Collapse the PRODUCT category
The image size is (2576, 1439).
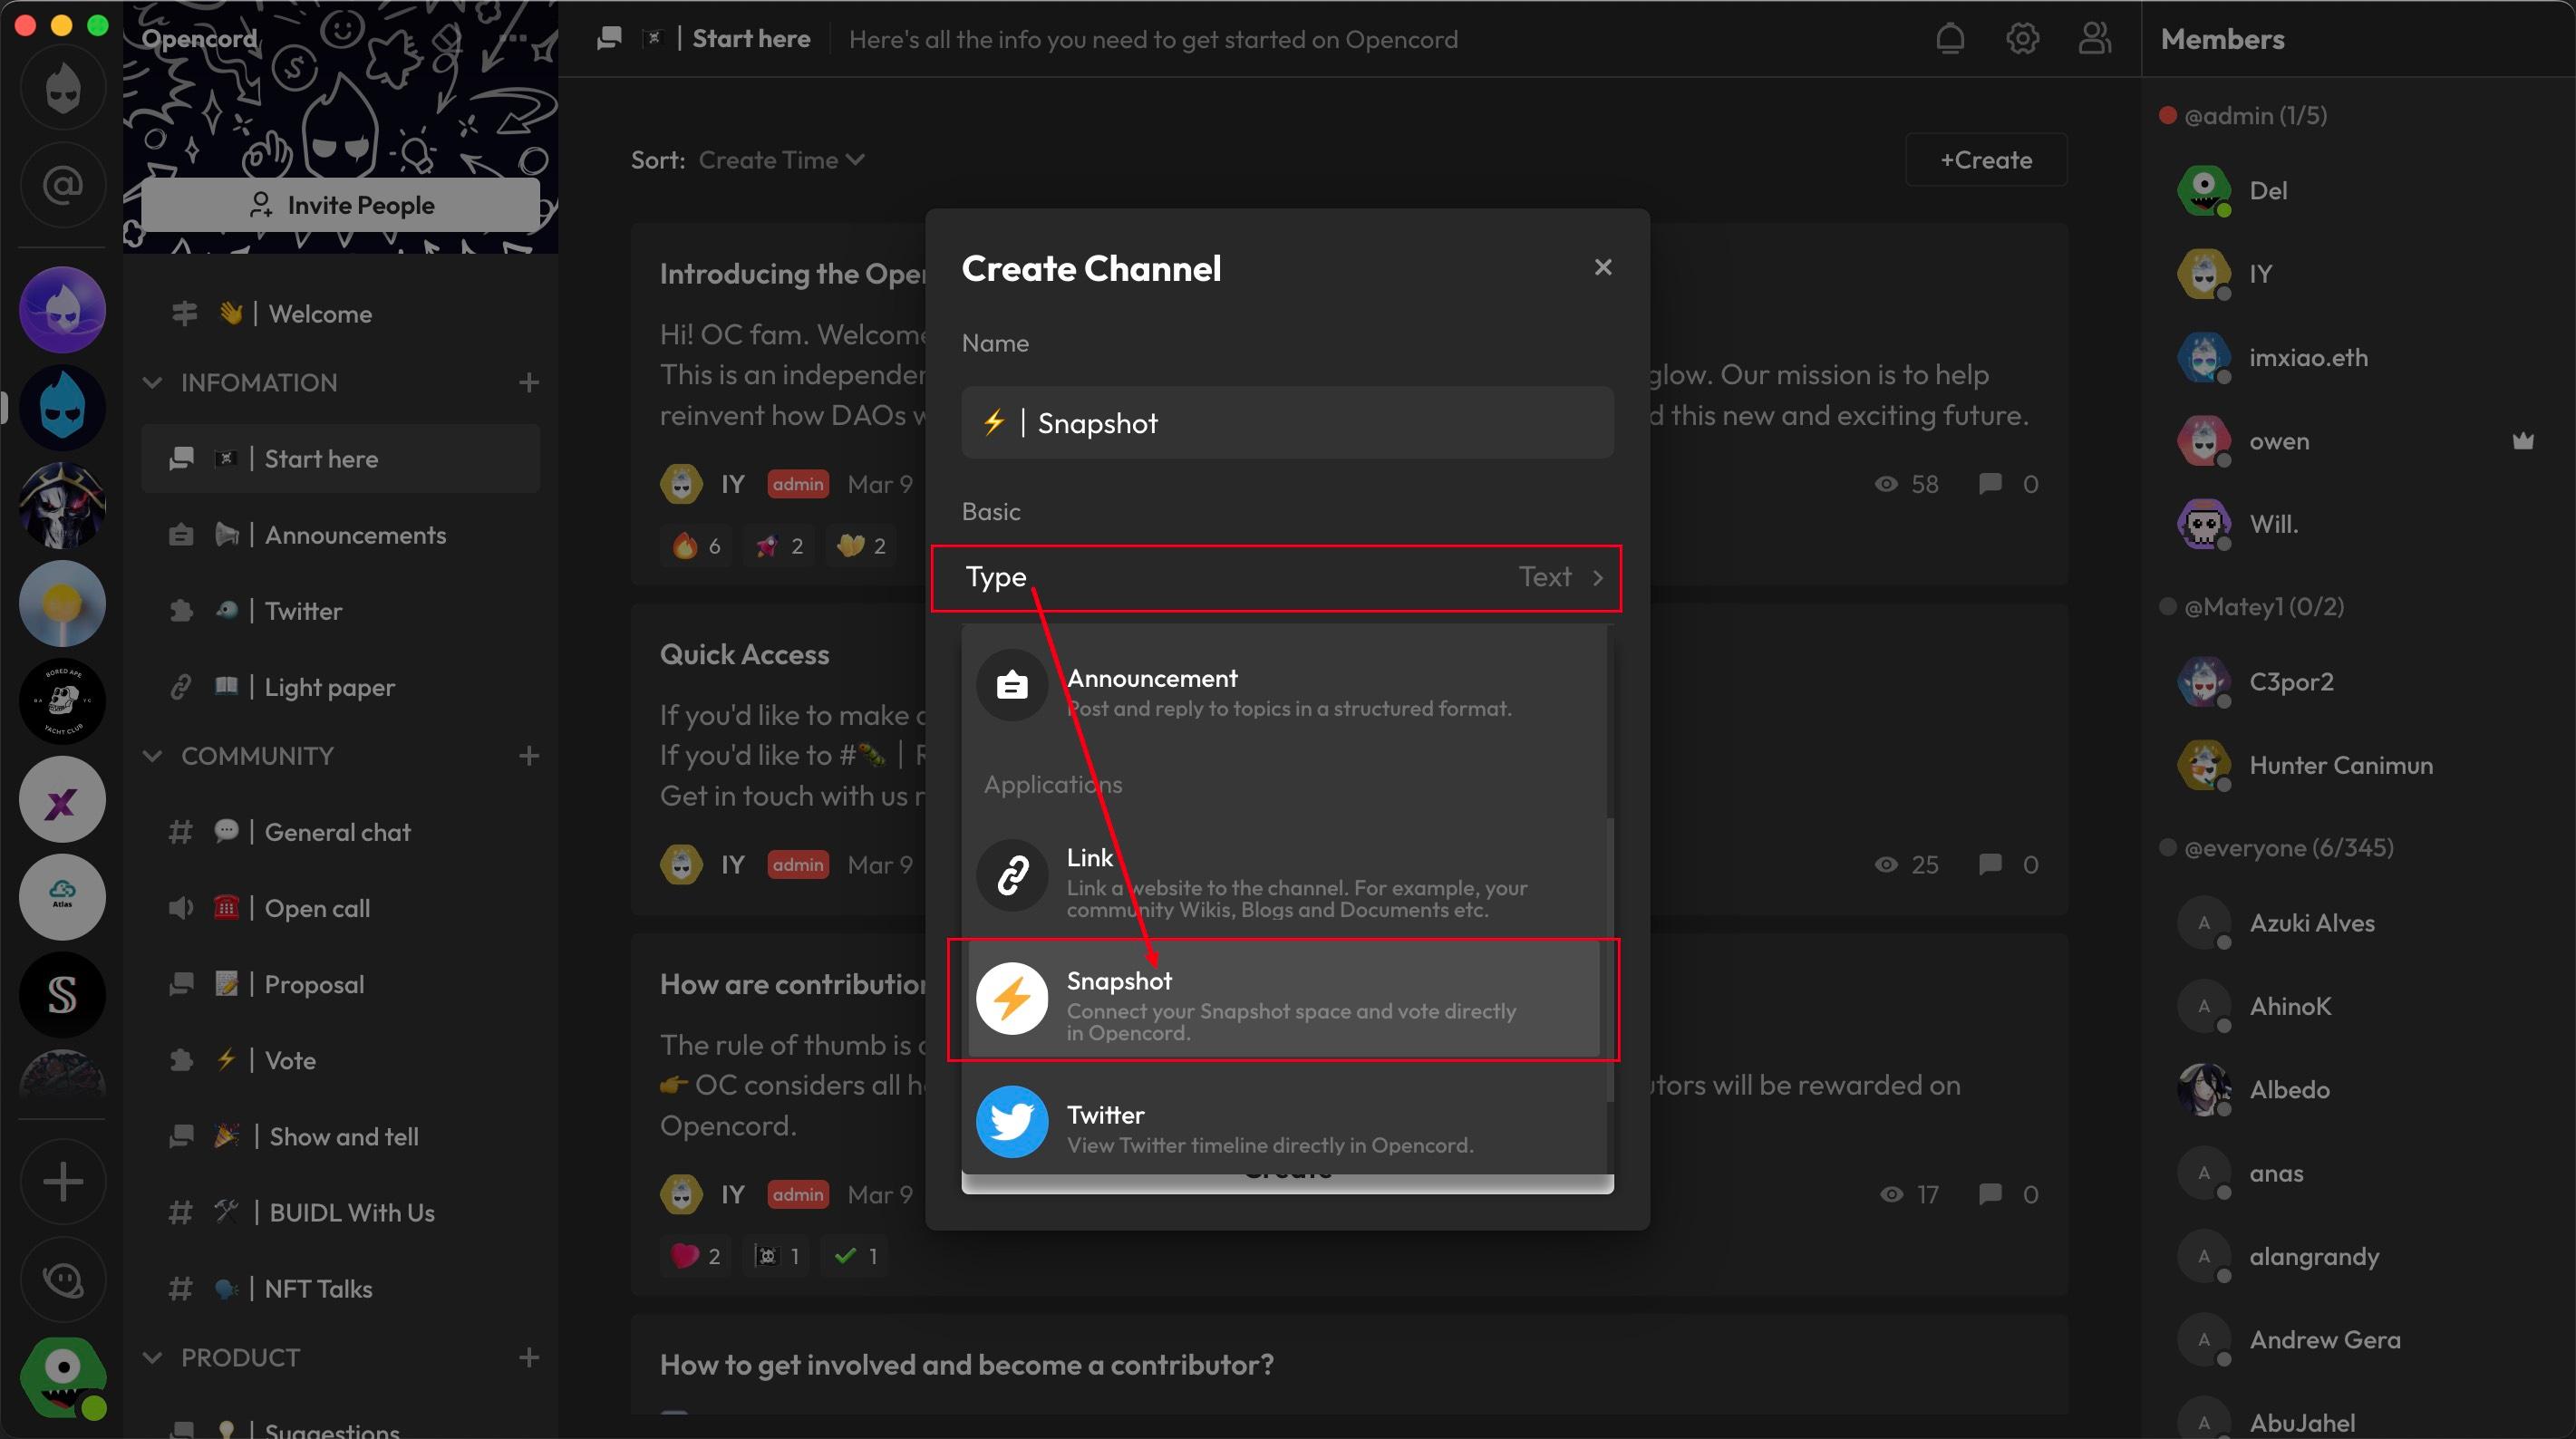[152, 1357]
